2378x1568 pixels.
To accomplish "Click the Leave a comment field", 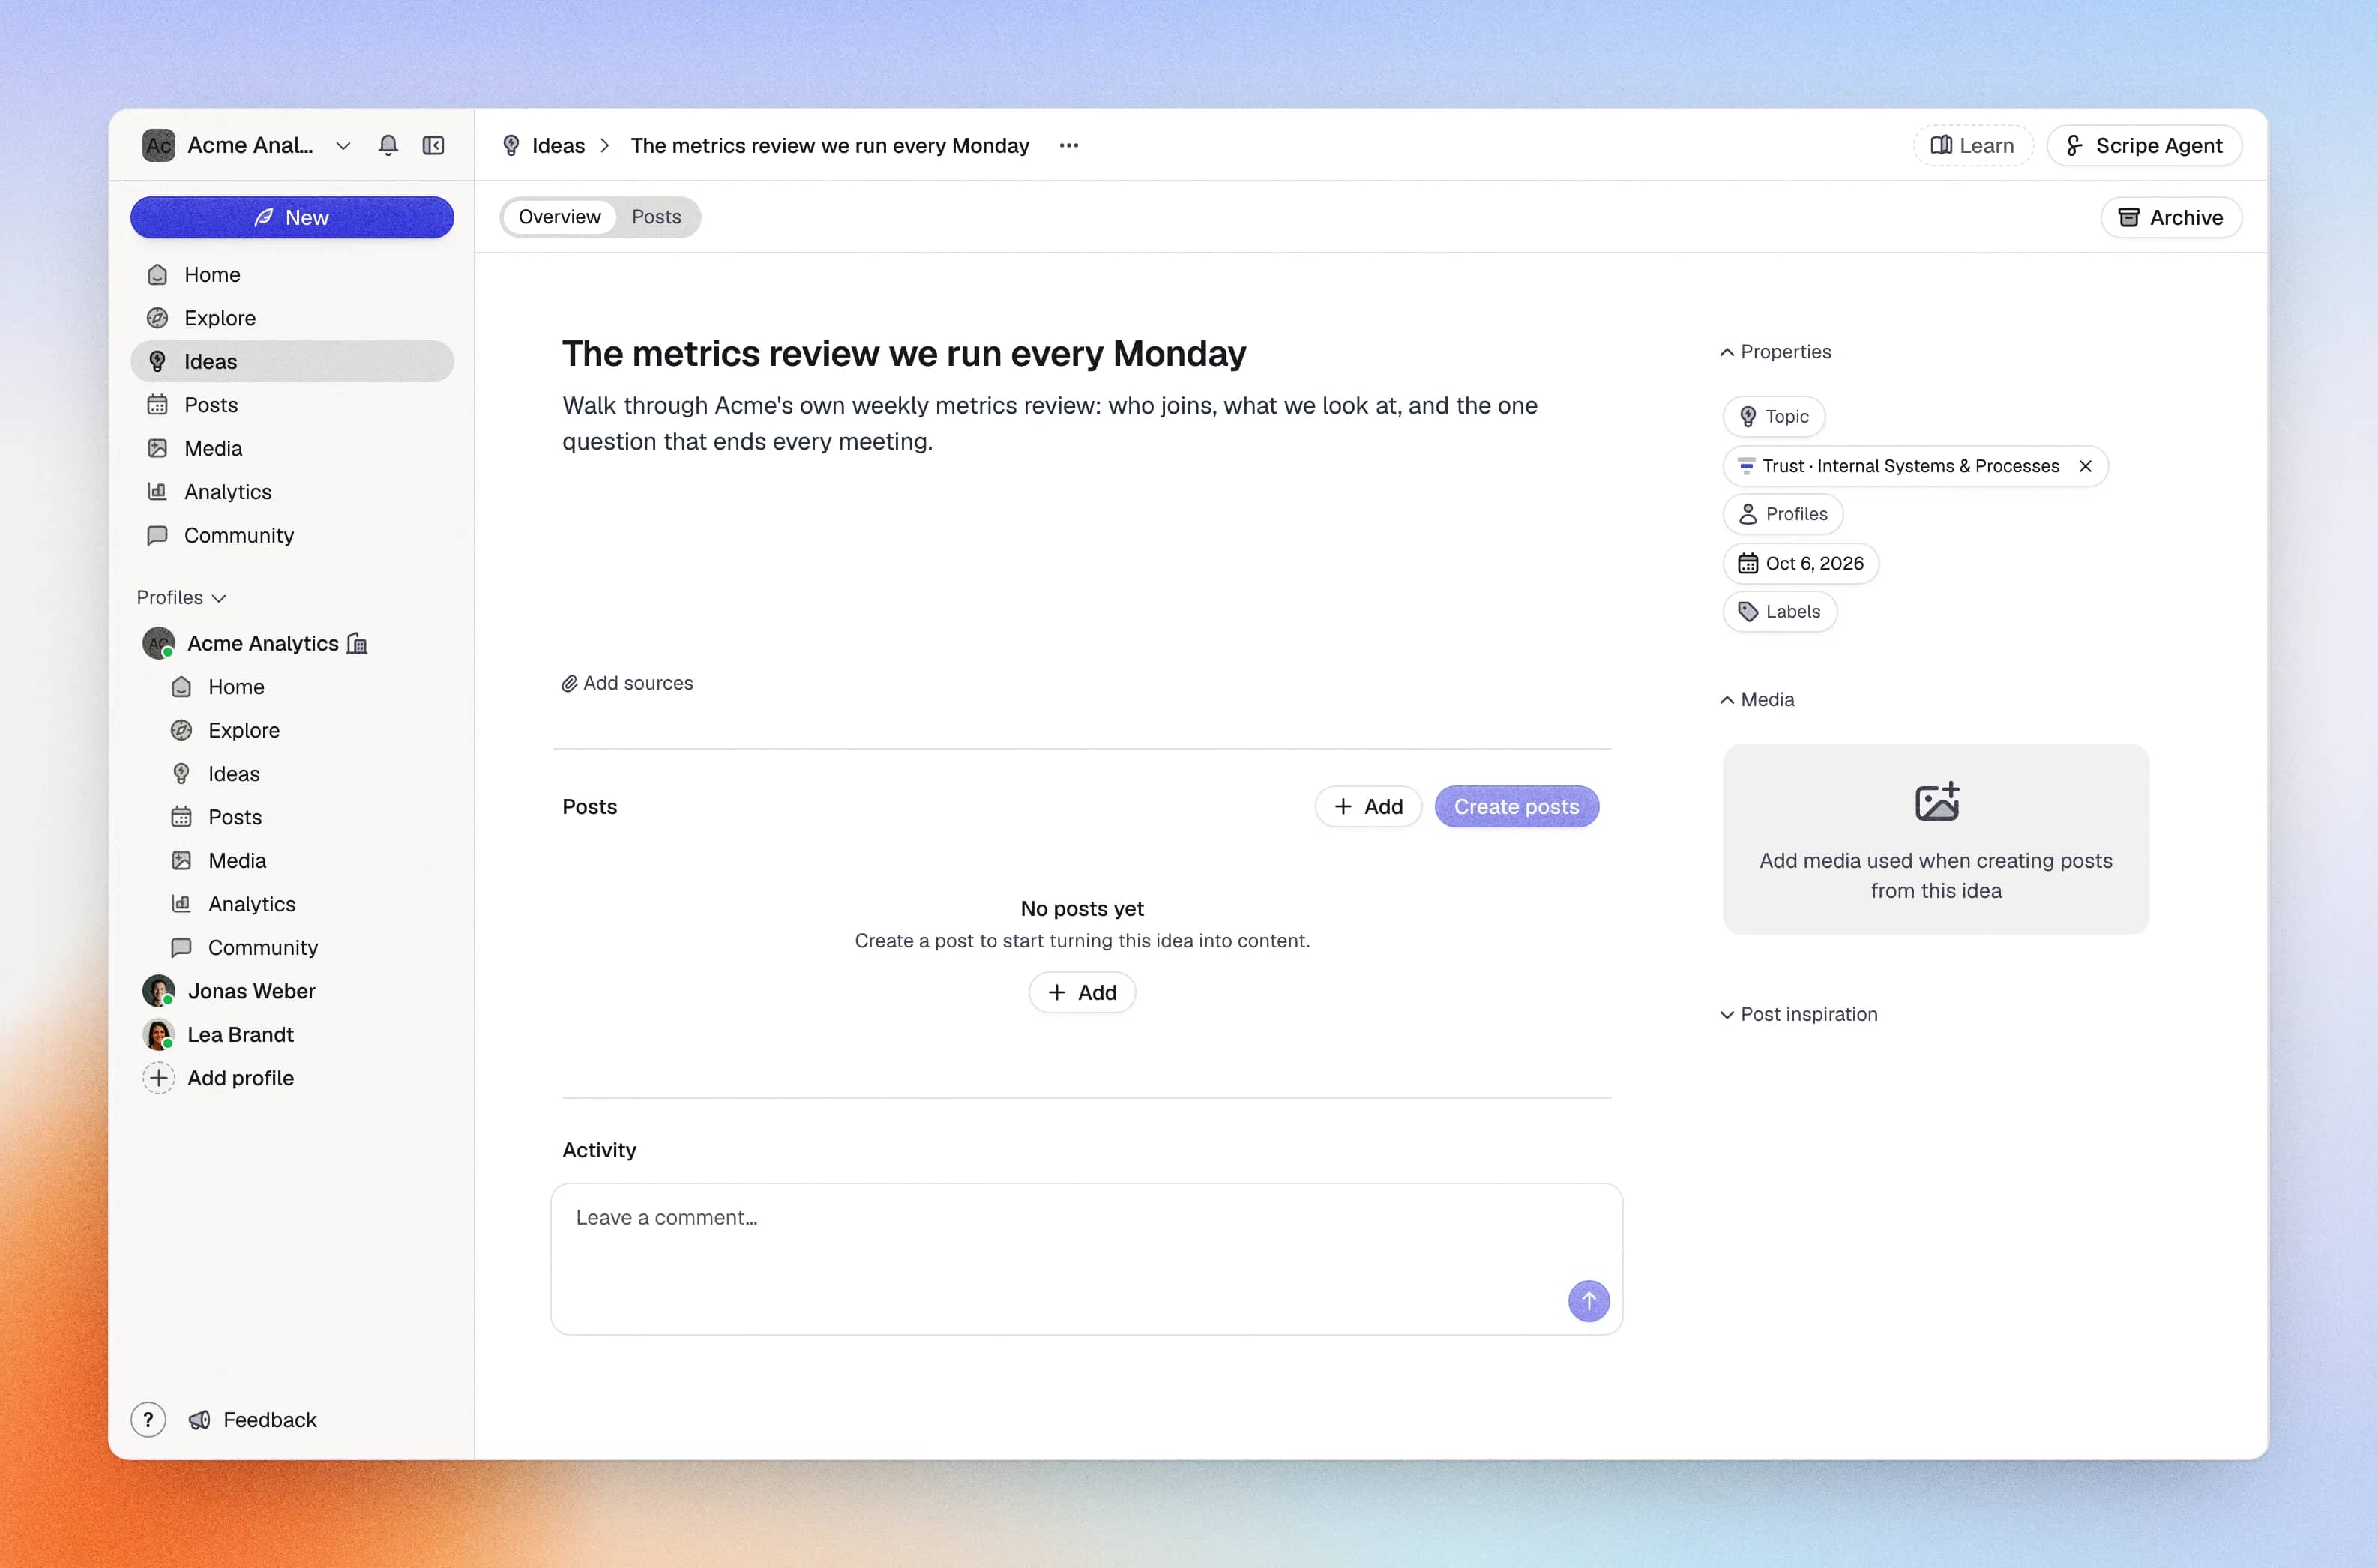I will tap(1086, 1259).
